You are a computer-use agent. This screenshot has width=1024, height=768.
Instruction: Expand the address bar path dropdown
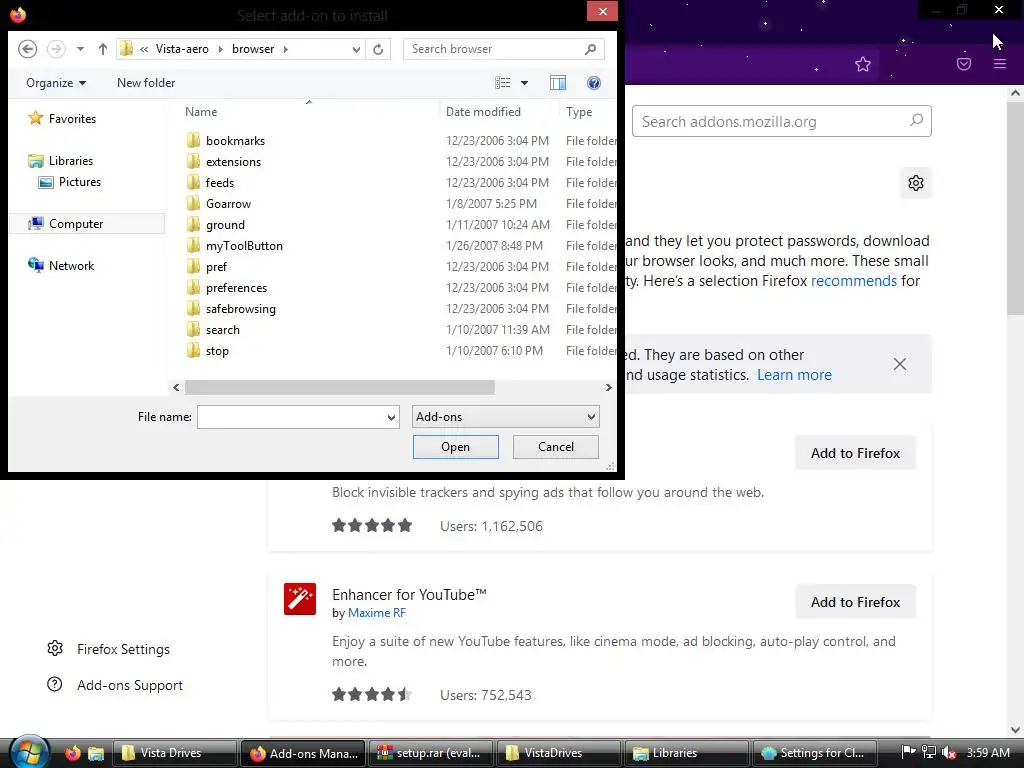356,49
